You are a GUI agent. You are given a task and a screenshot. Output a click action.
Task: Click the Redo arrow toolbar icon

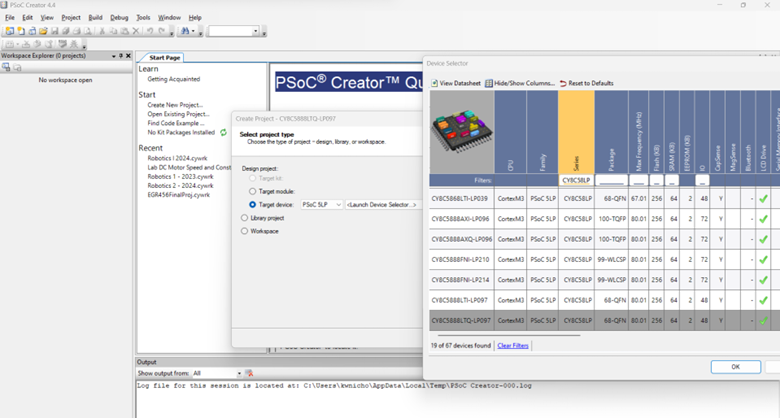(x=161, y=31)
